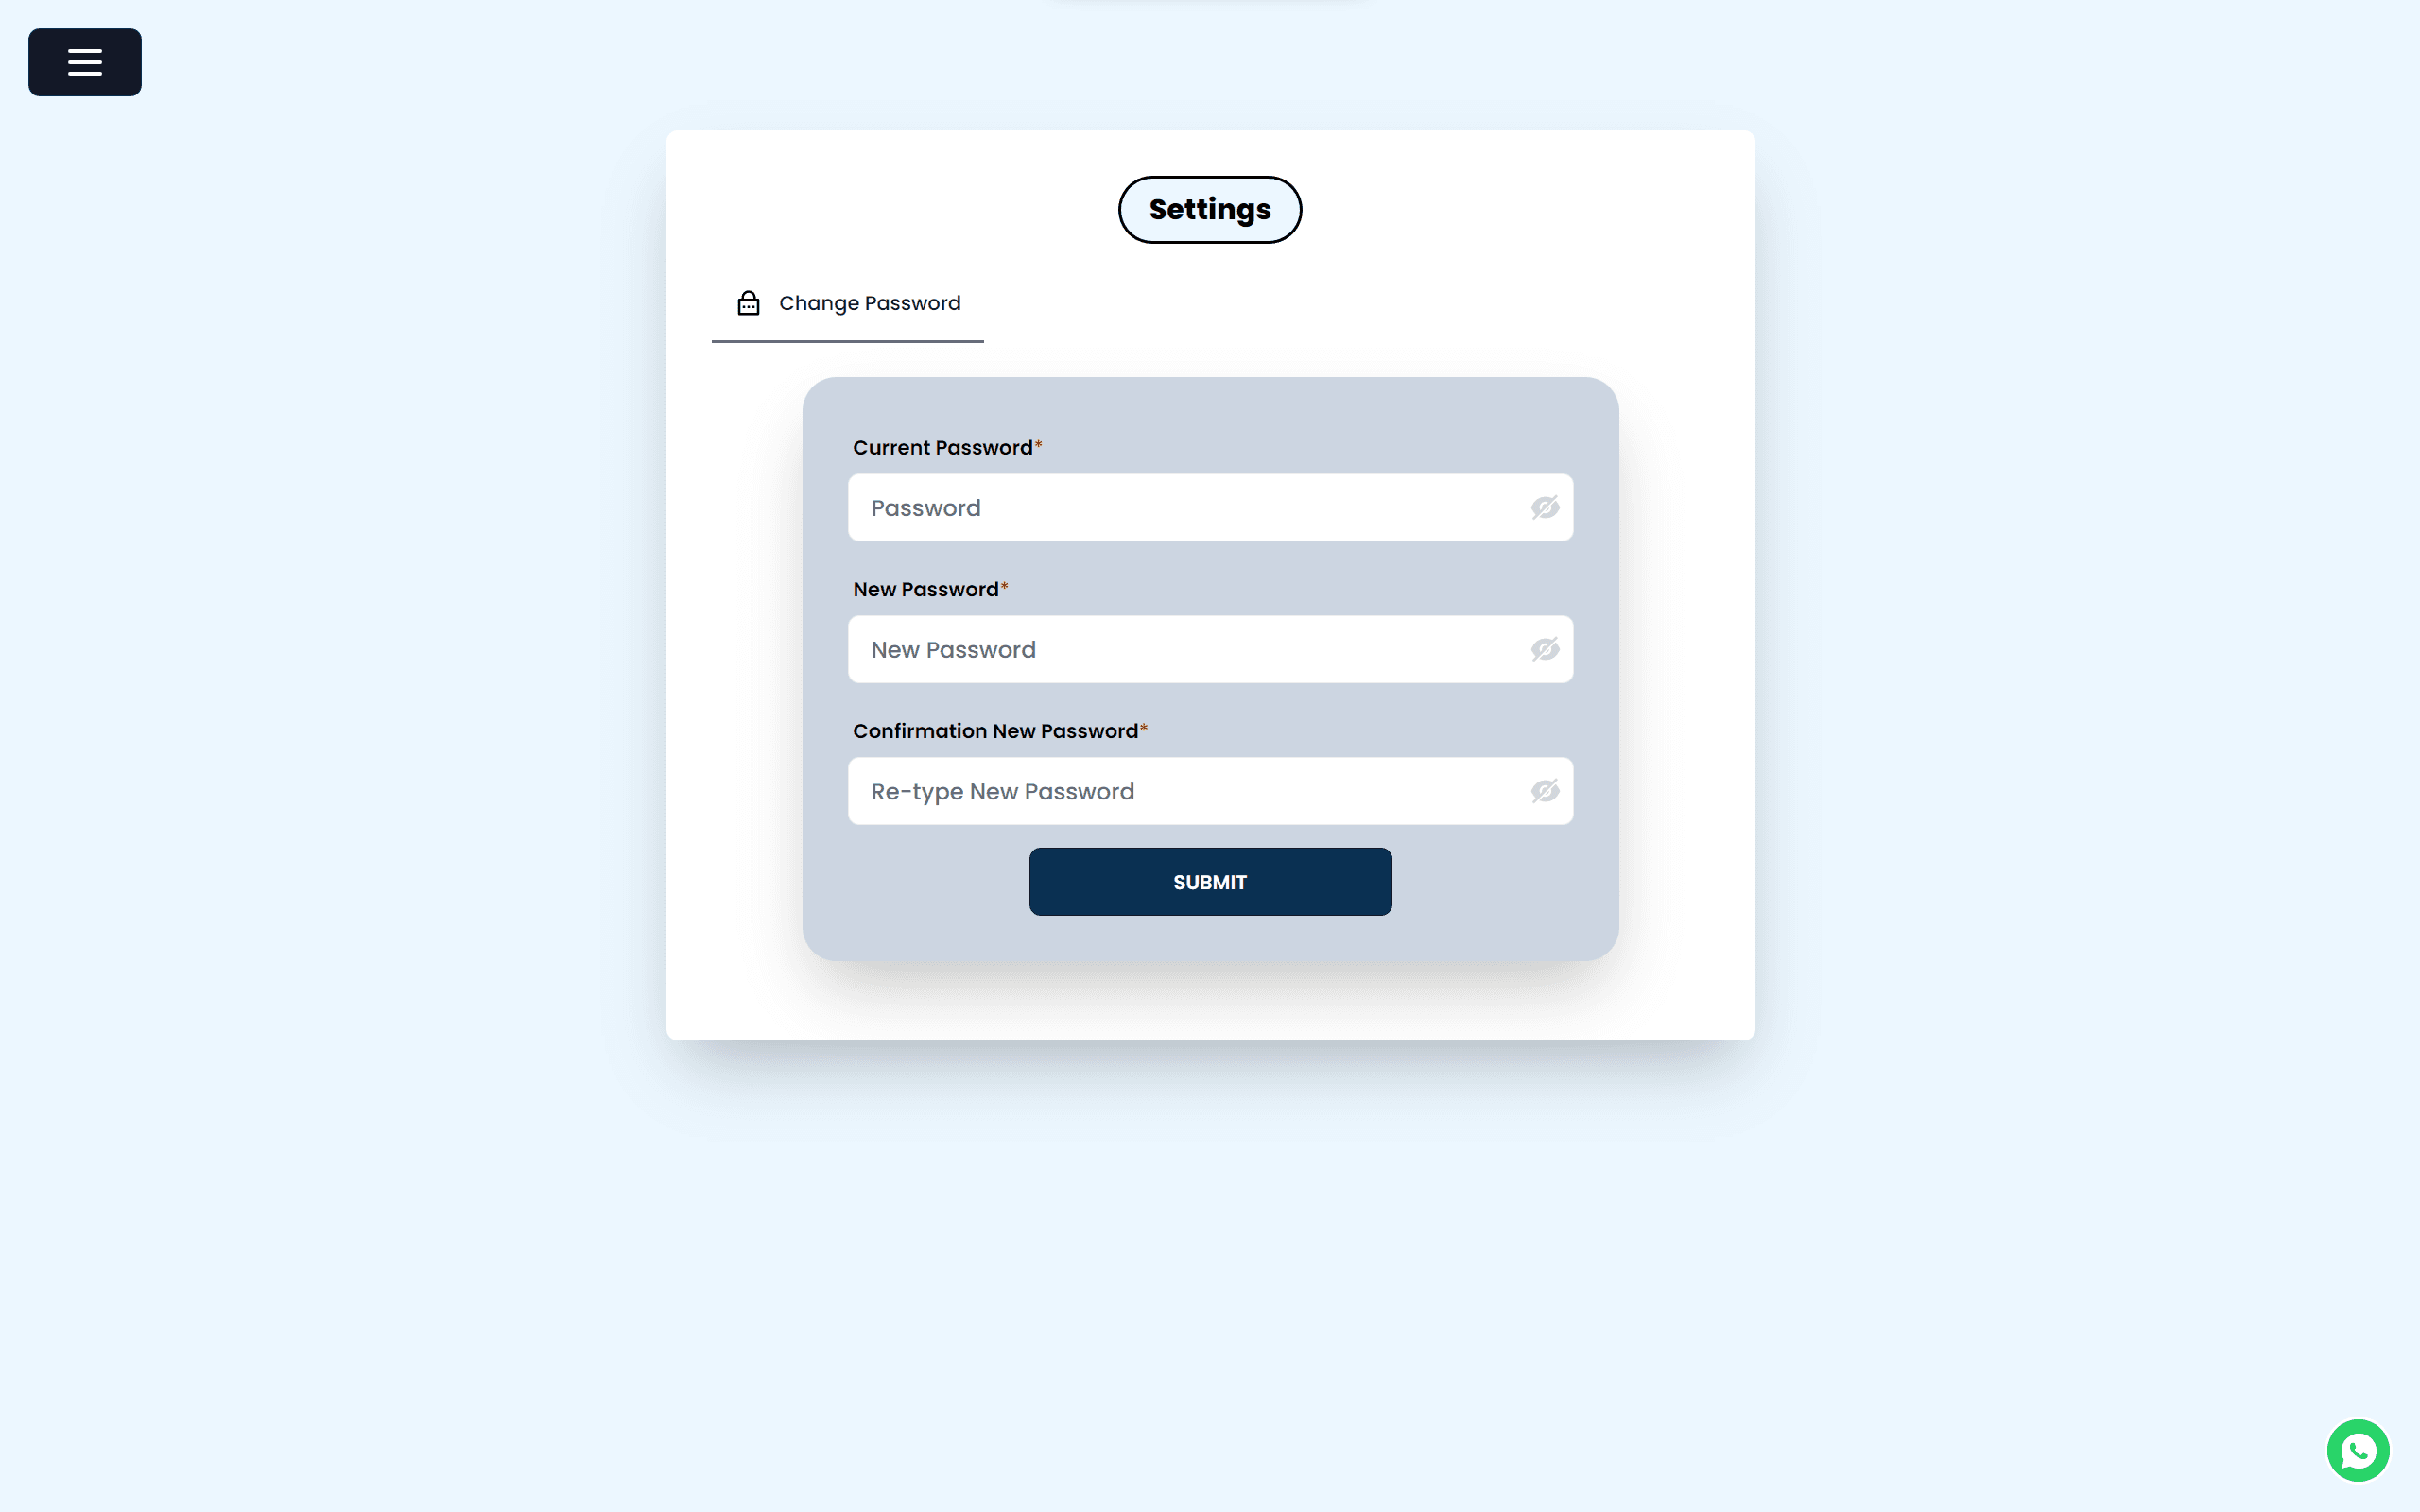
Task: Expand the Settings panel options
Action: click(85, 62)
